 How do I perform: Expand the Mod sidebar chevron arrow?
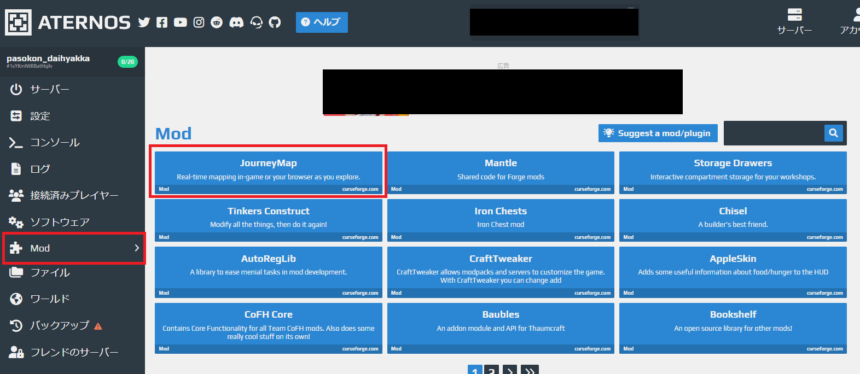(137, 248)
